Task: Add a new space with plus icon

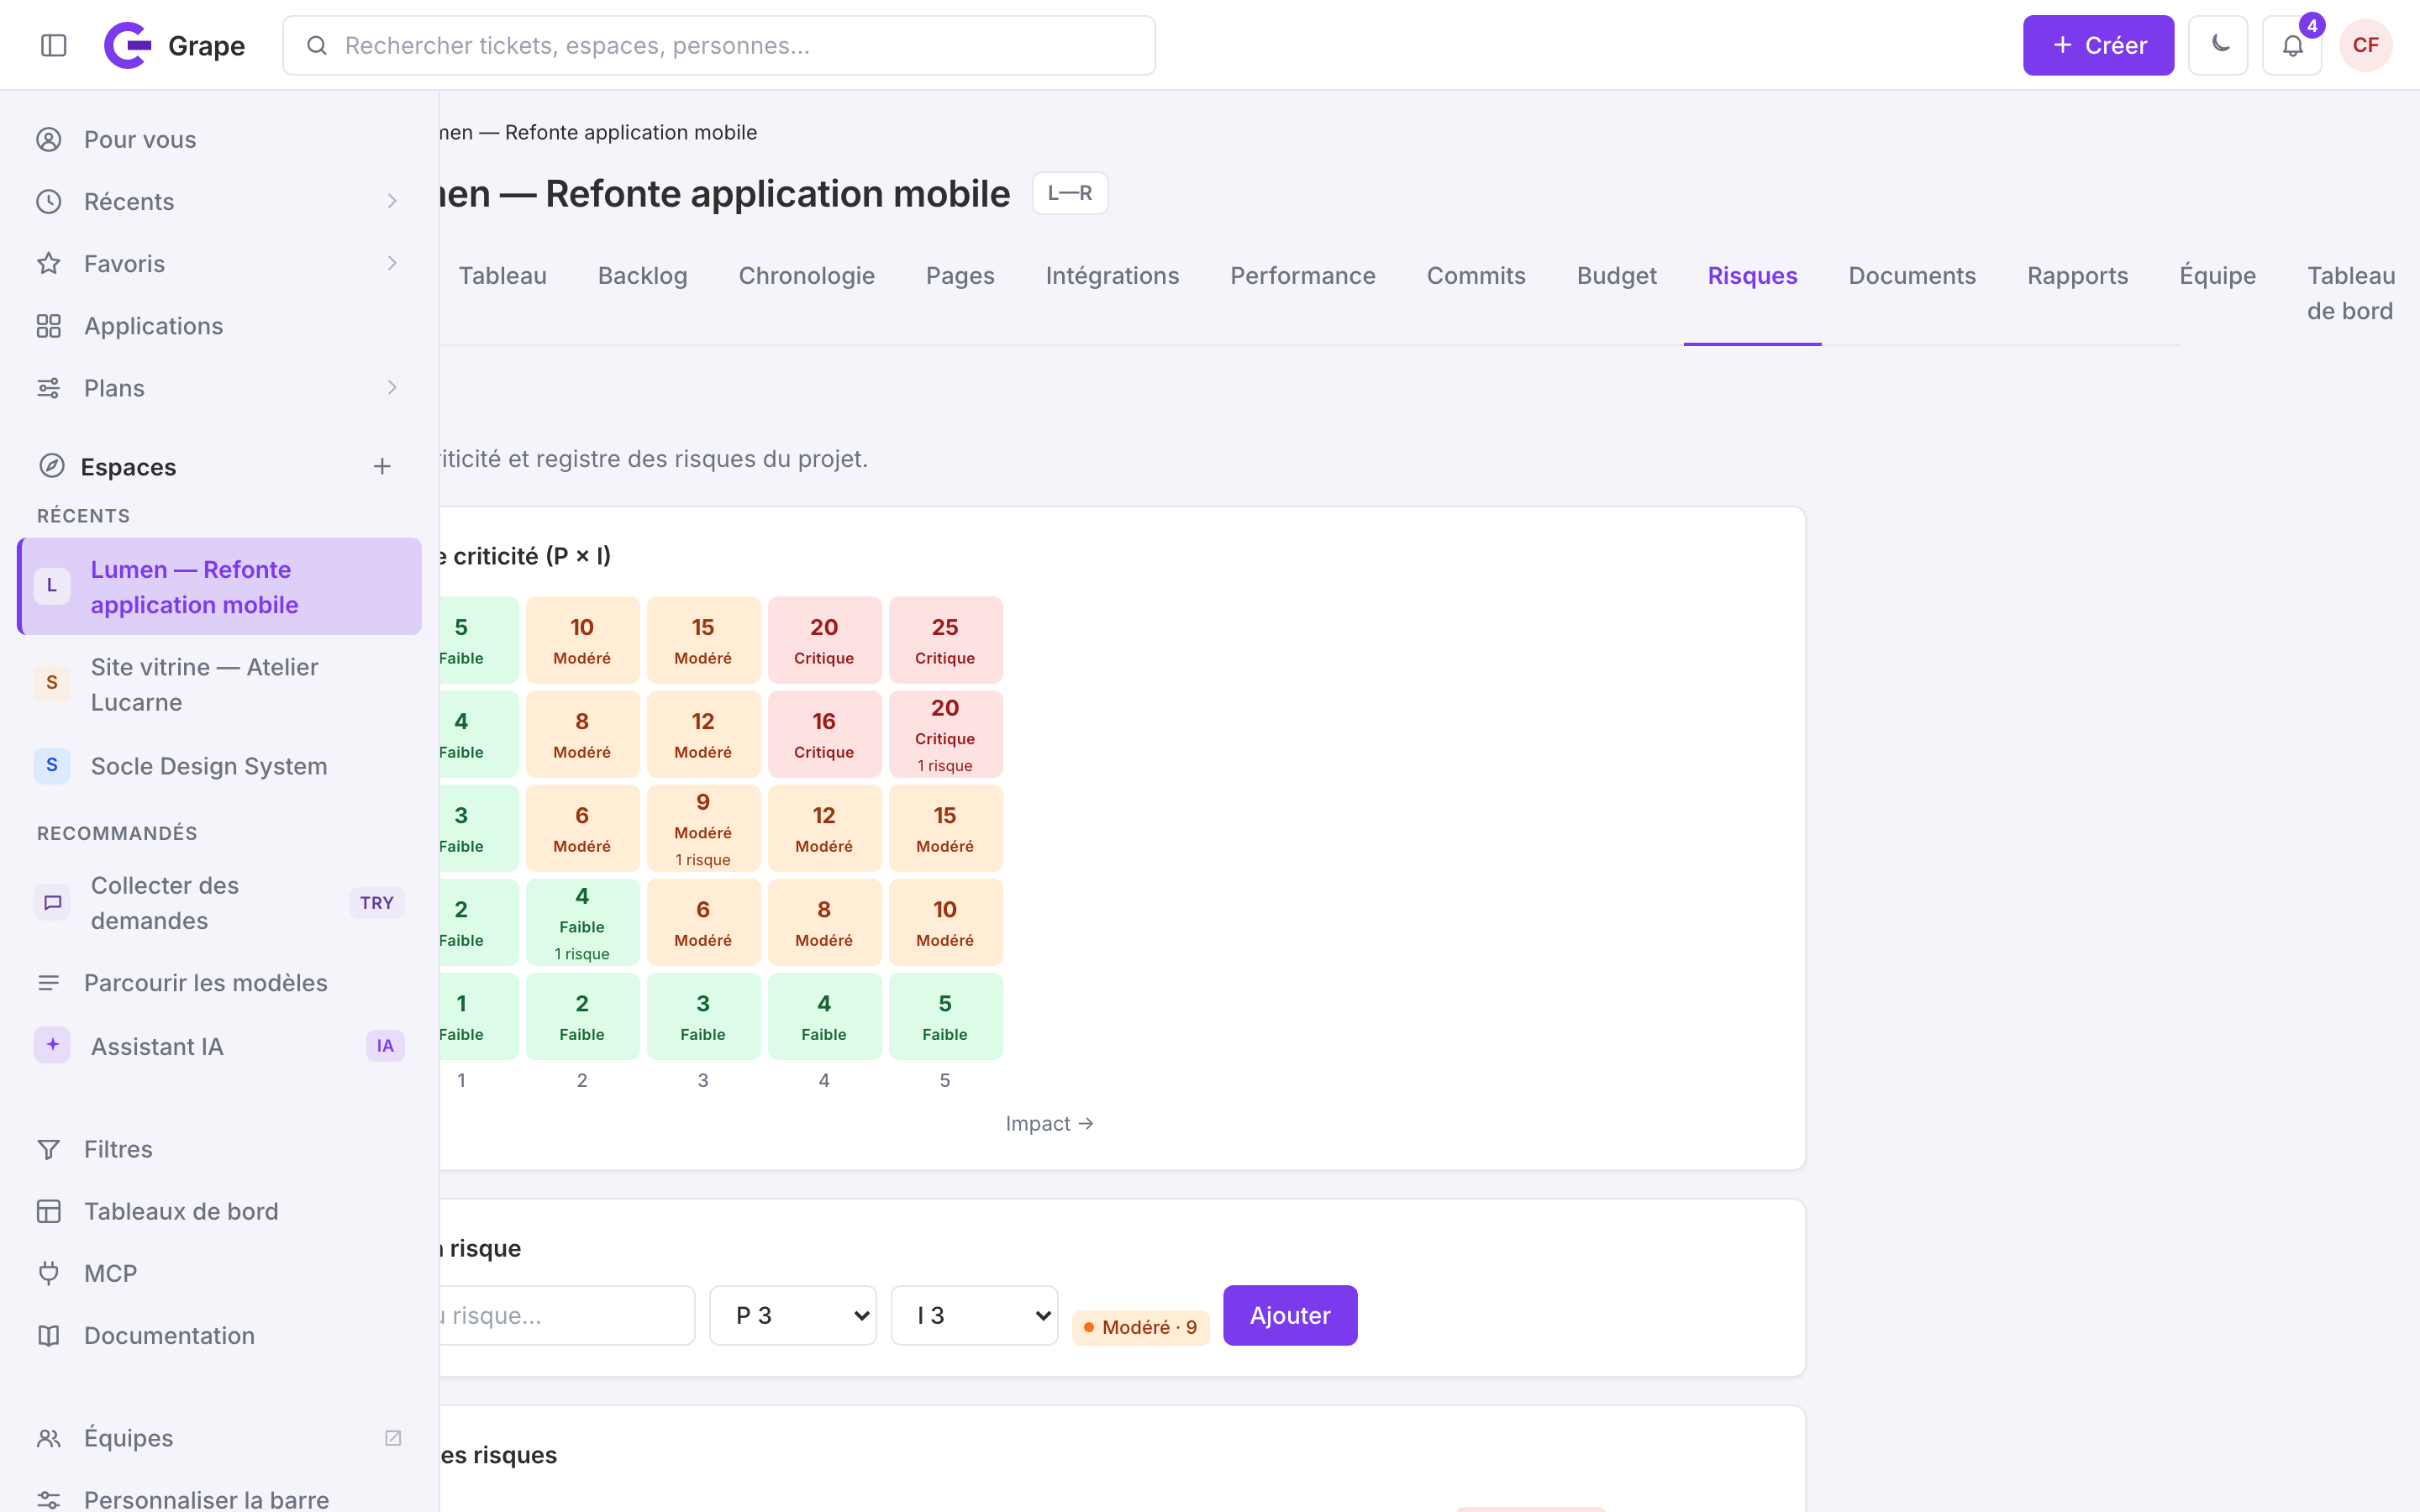Action: pos(382,466)
